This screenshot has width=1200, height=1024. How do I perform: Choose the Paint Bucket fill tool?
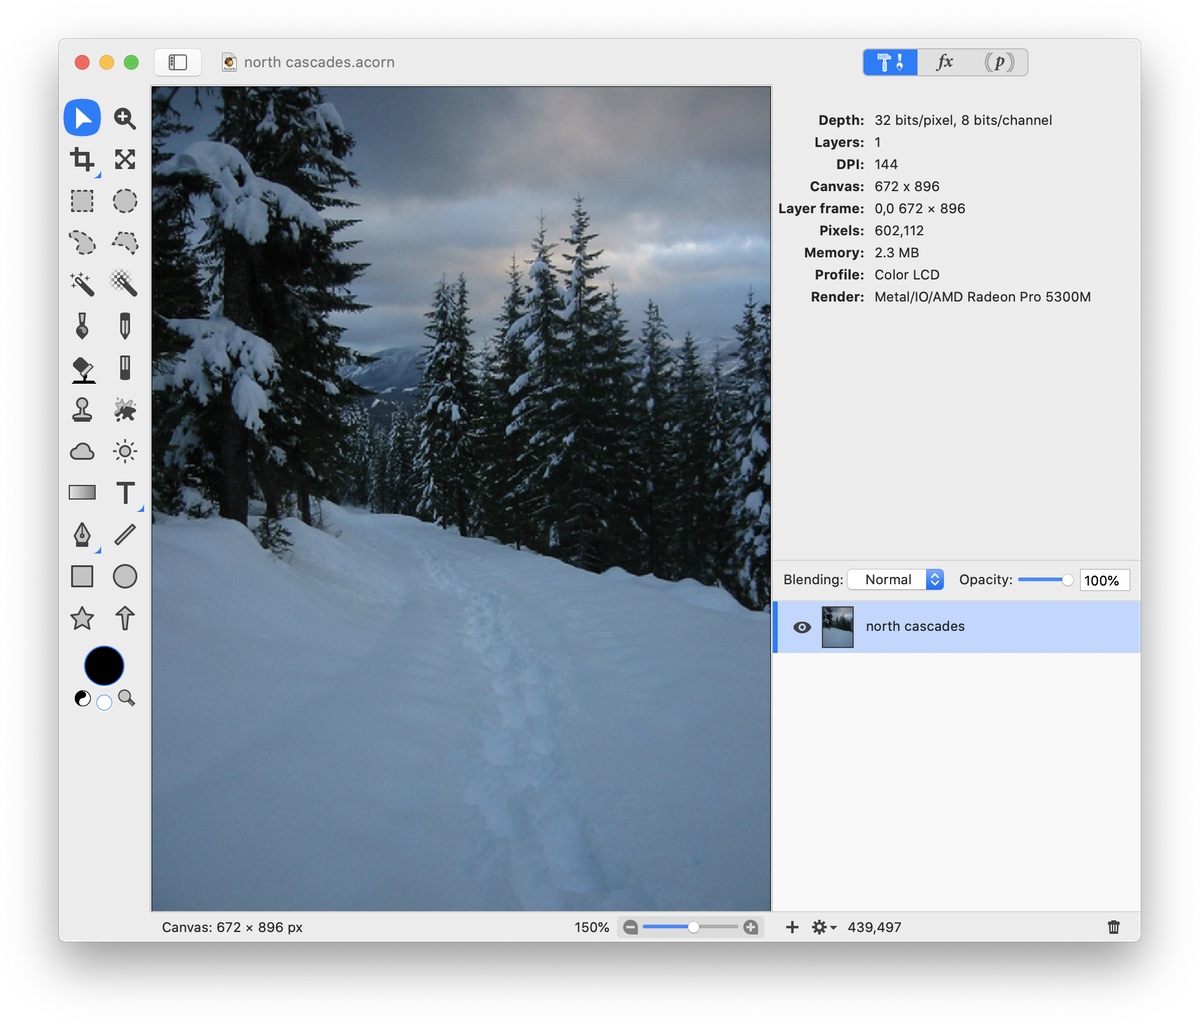83,369
